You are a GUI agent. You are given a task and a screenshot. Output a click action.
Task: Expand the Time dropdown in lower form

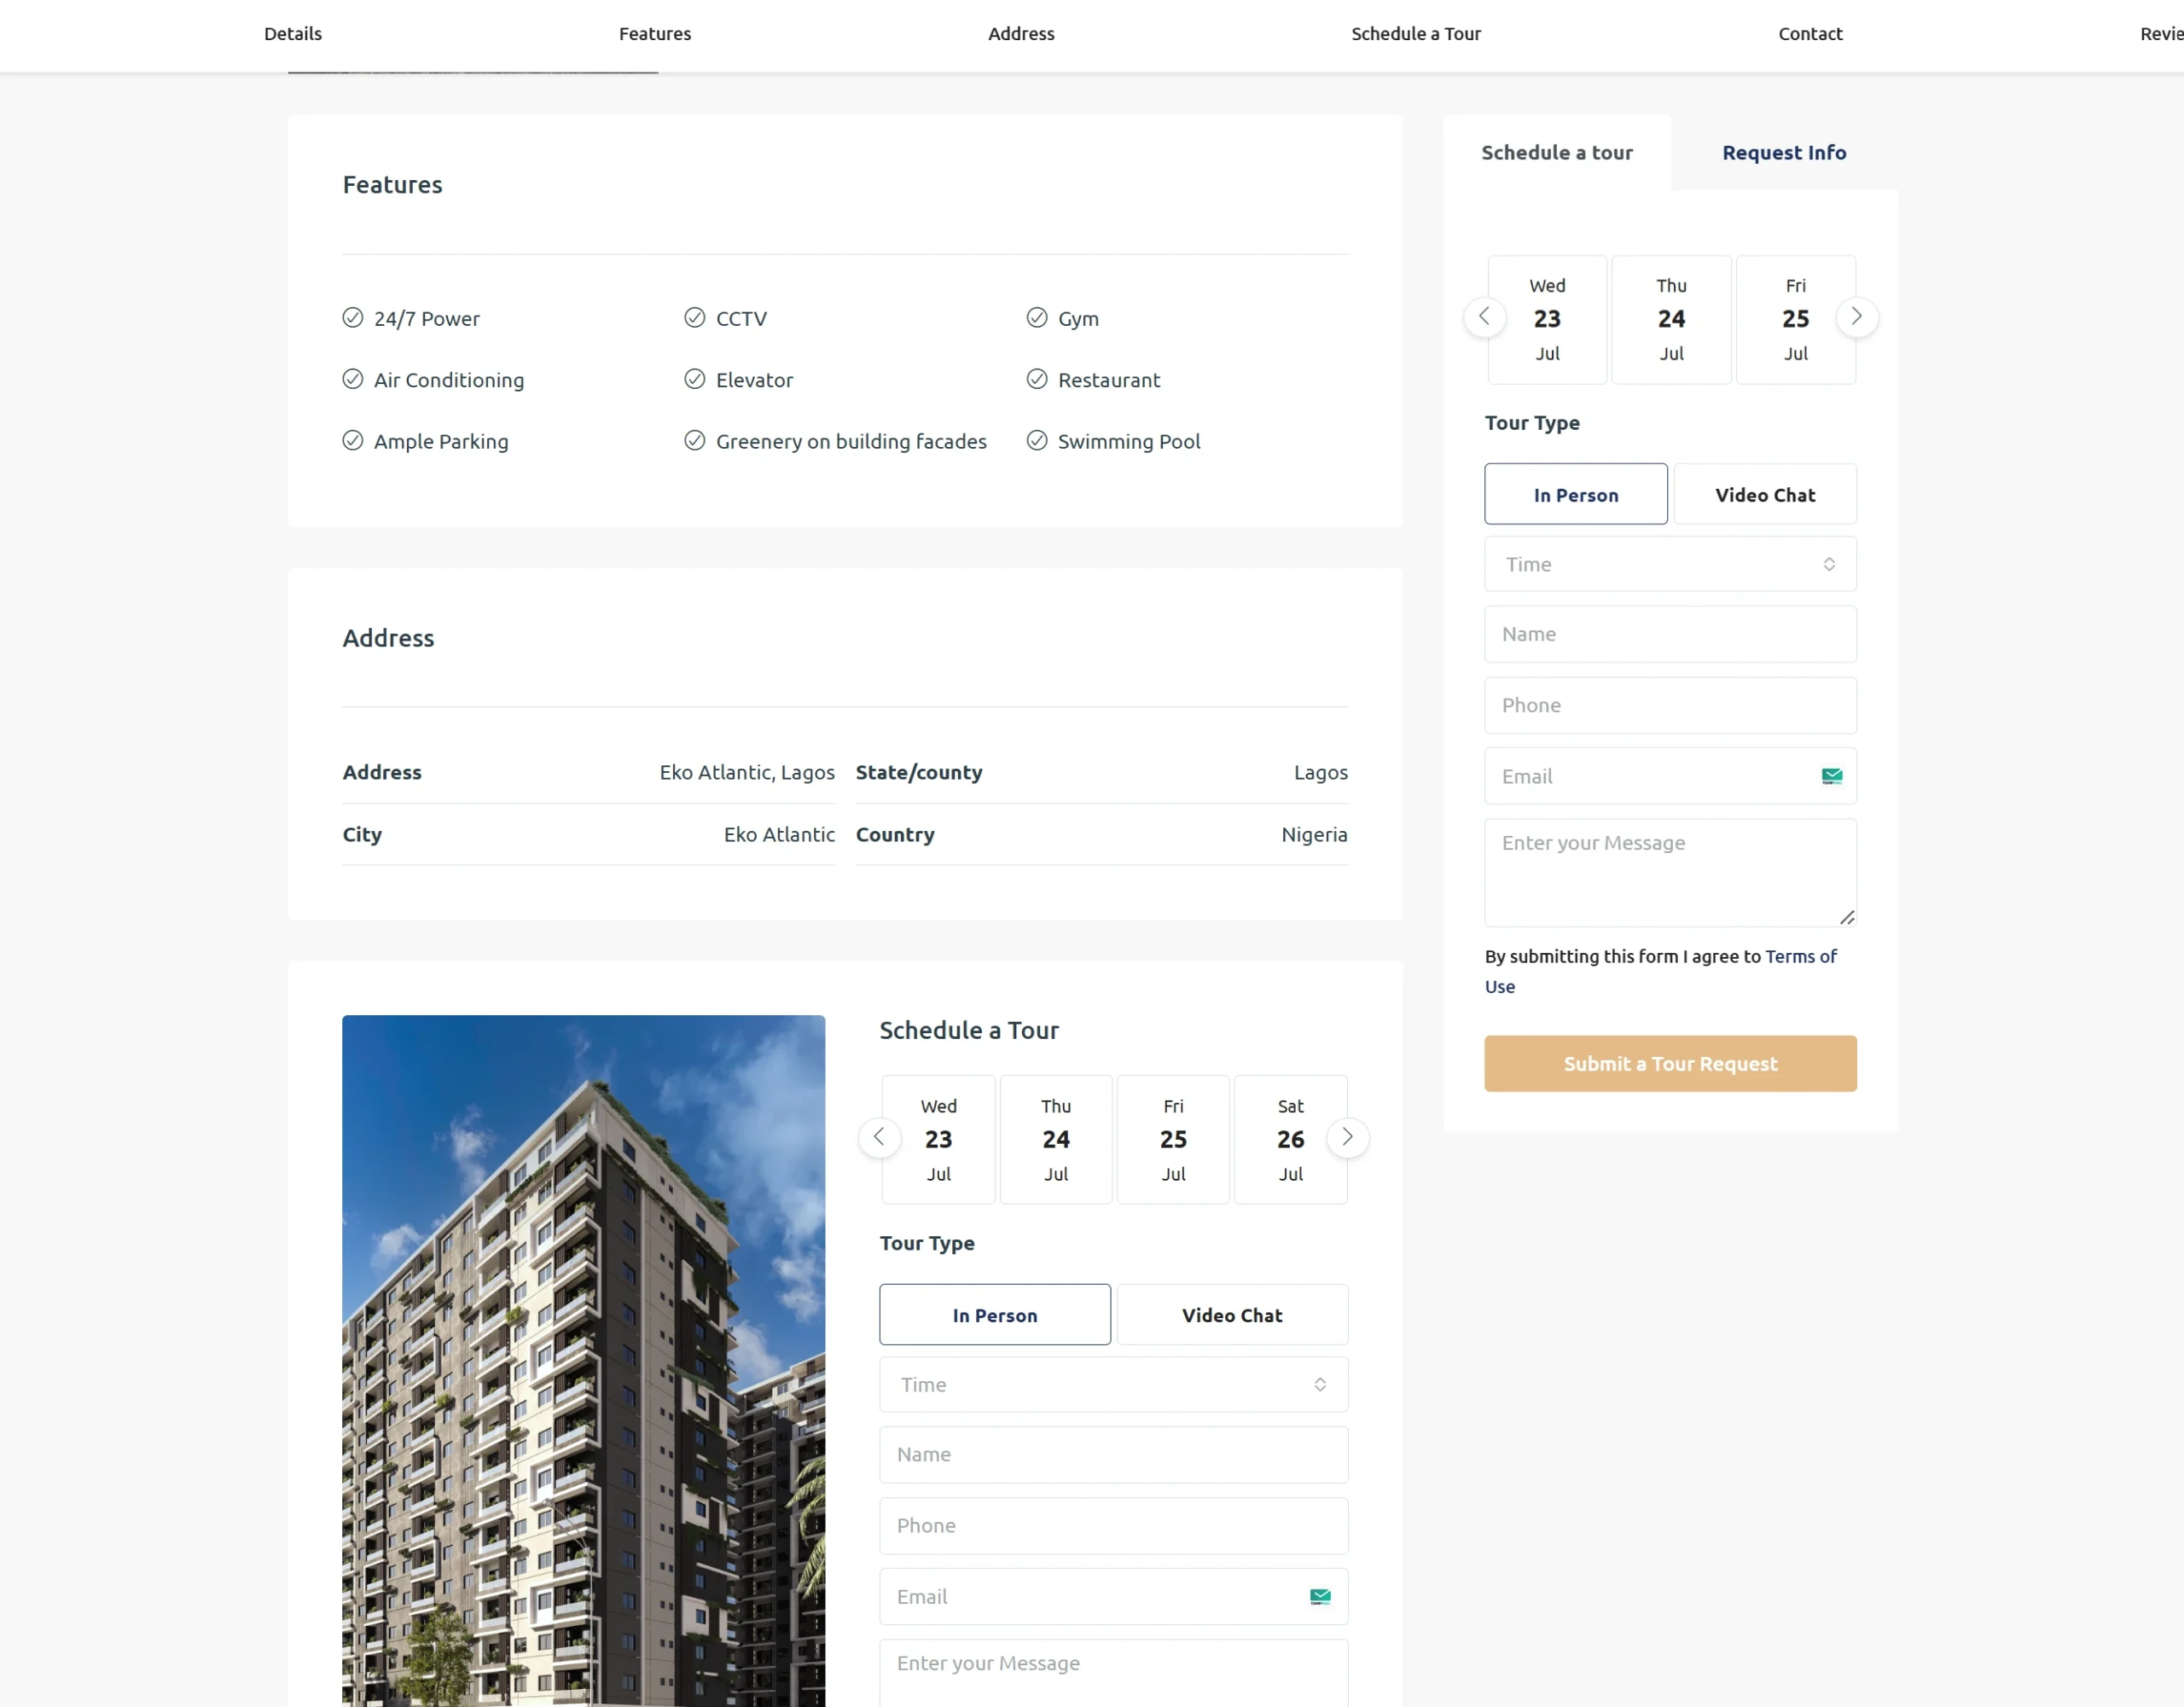[1113, 1385]
